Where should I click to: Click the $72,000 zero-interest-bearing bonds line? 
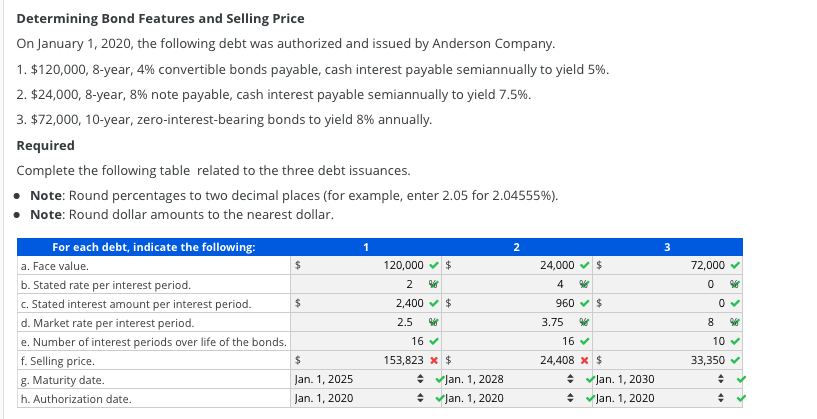(x=225, y=120)
